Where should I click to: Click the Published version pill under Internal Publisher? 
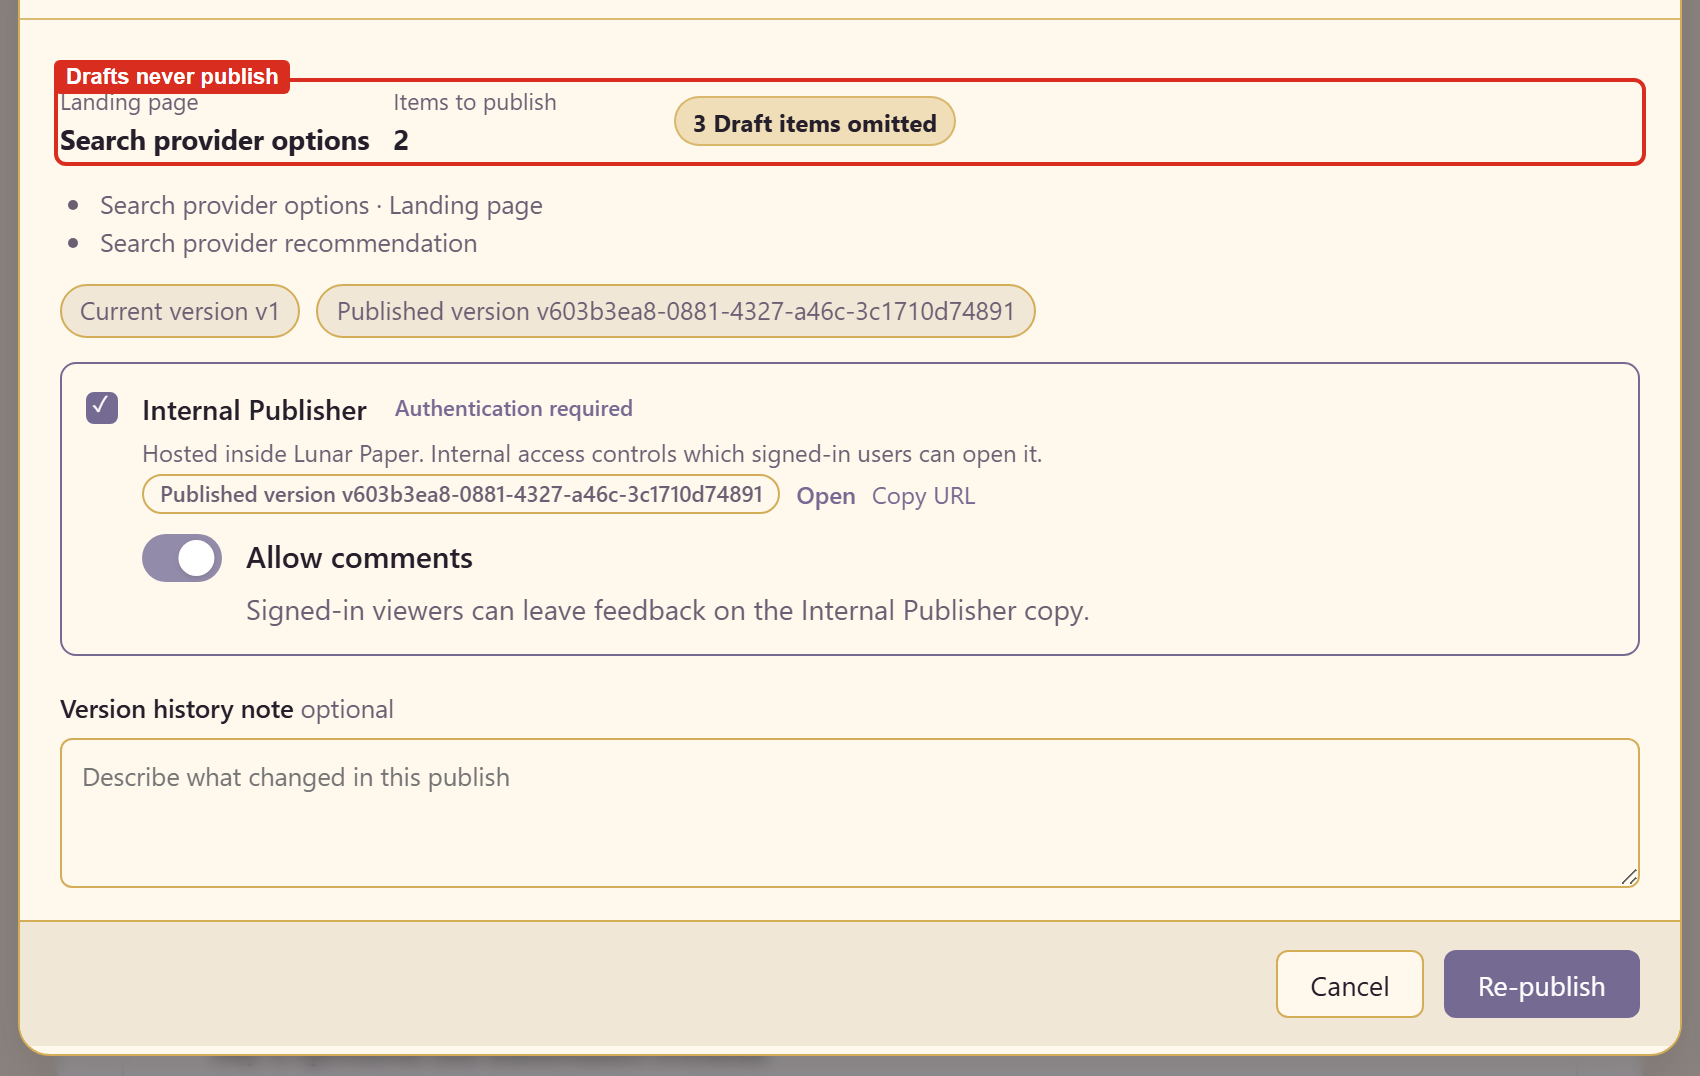461,494
